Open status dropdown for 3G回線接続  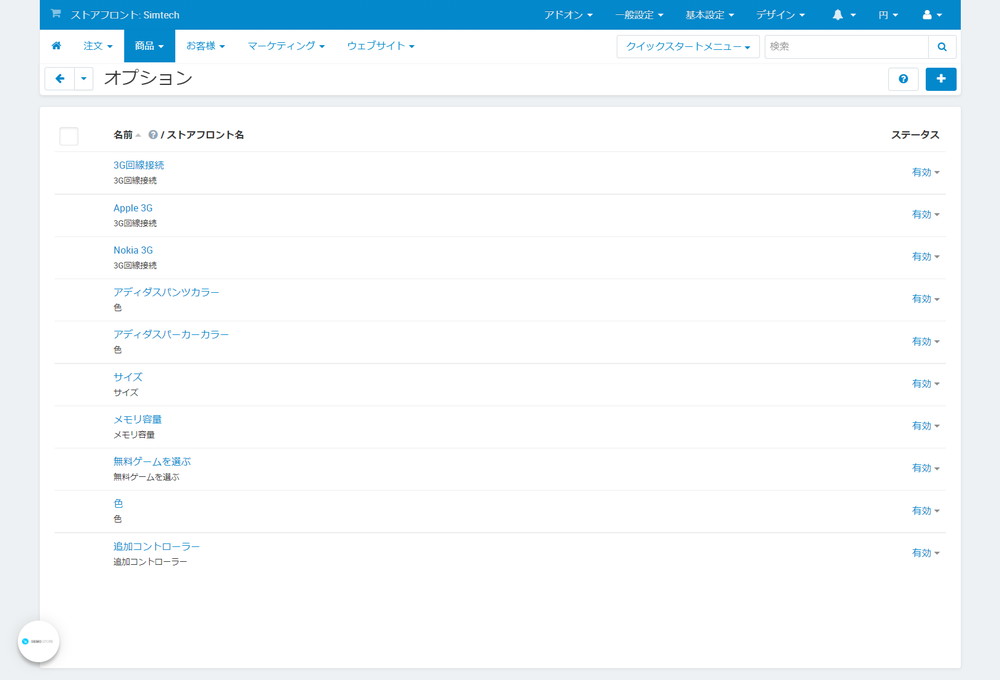pos(925,172)
